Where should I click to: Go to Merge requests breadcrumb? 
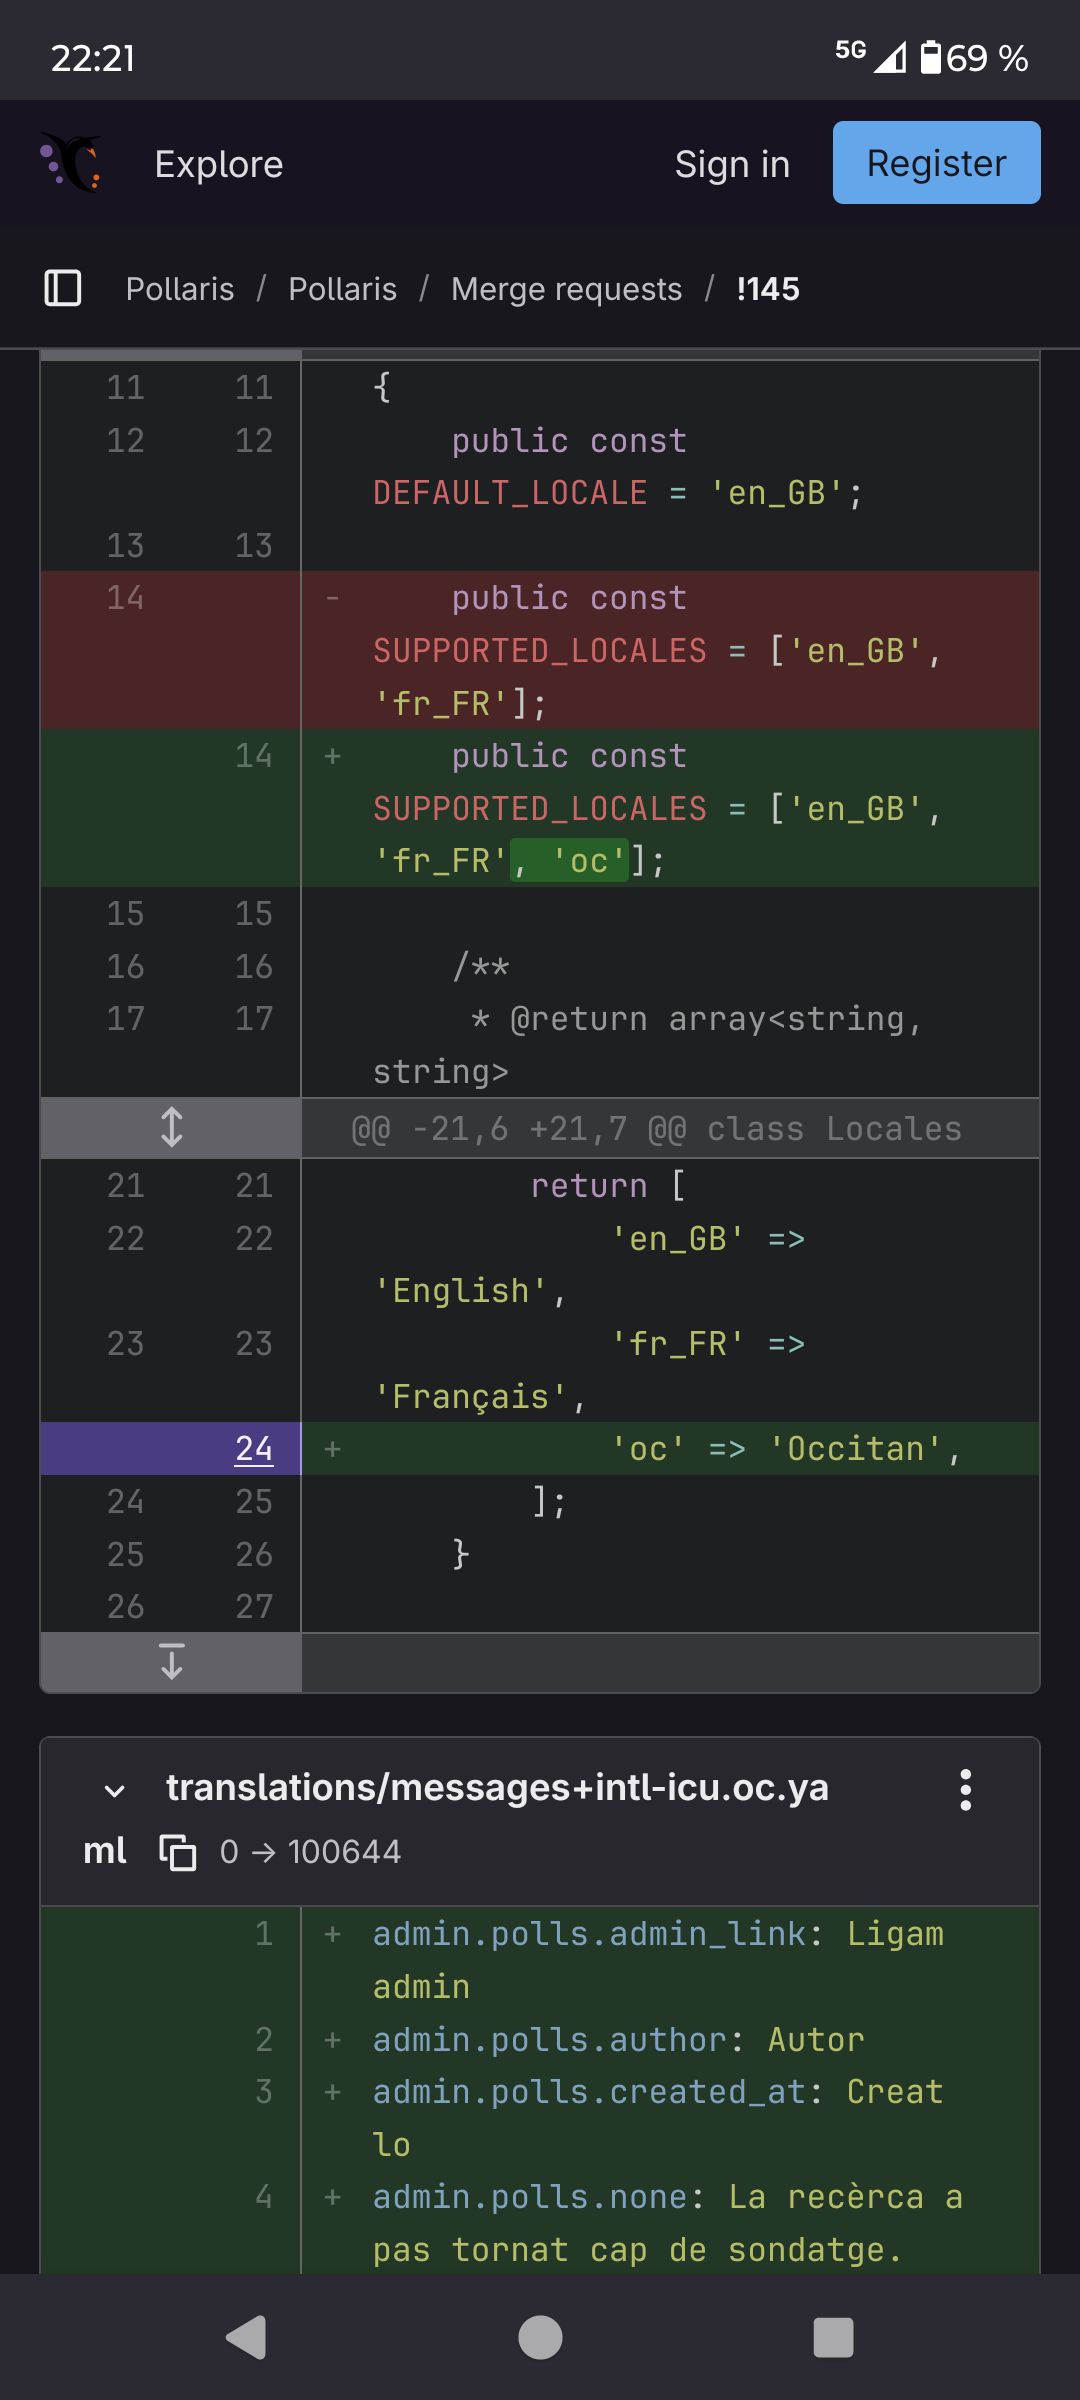[x=566, y=289]
